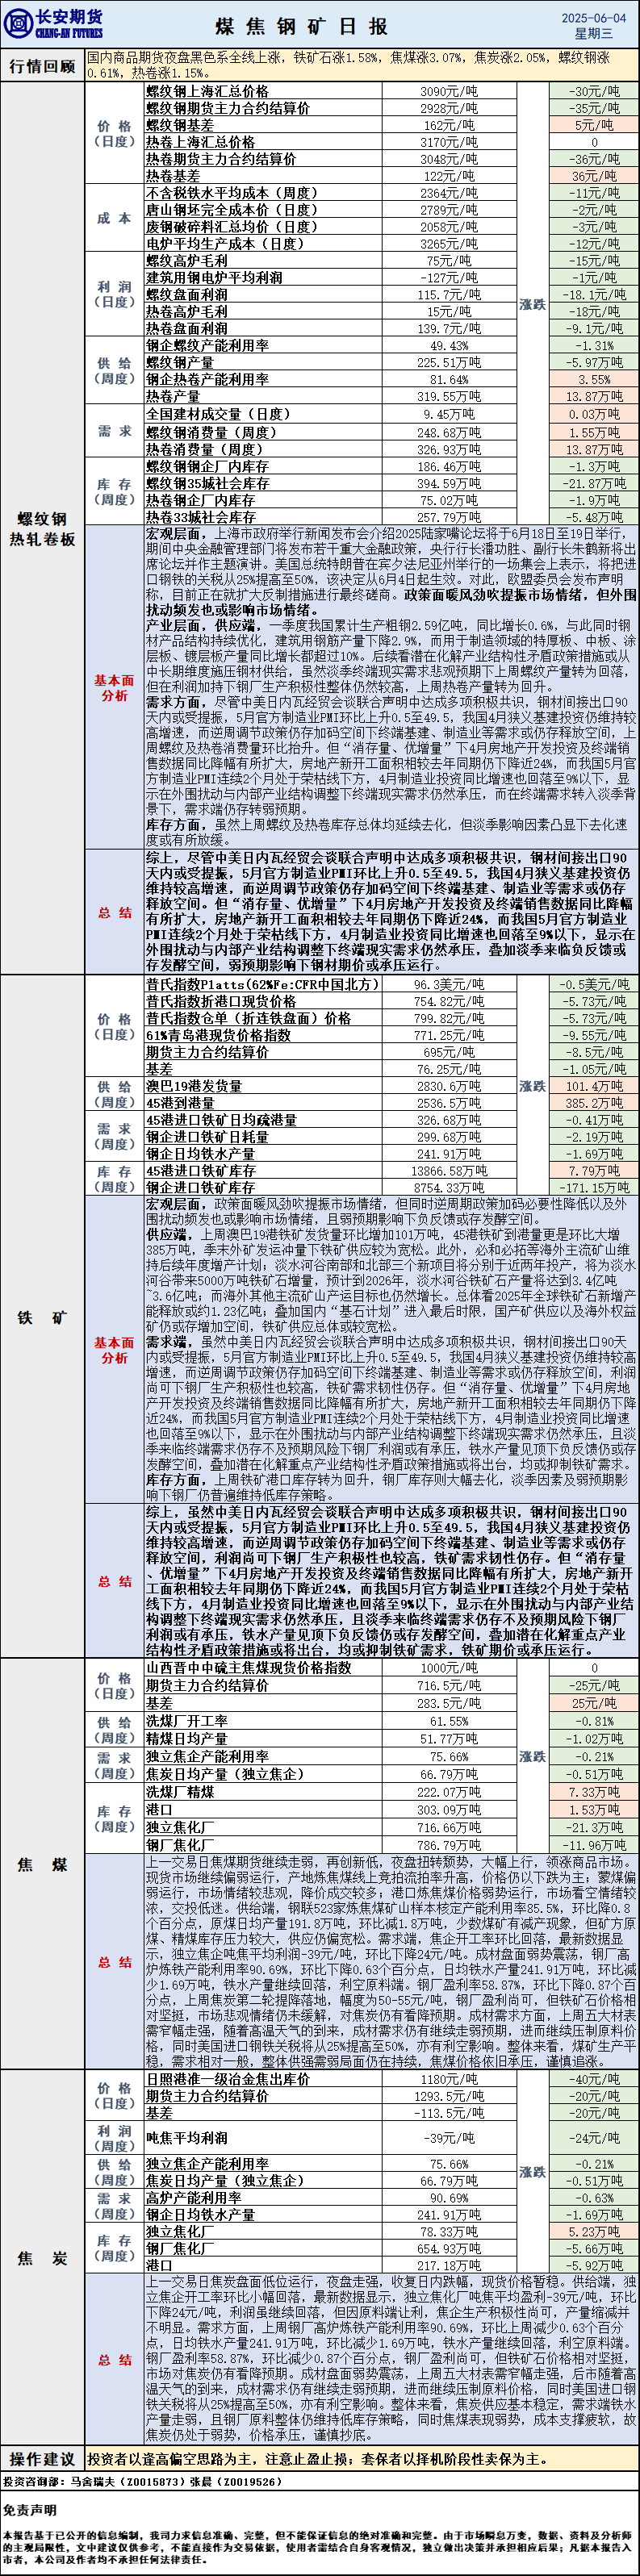Select the value 3170元/吨
This screenshot has width=640, height=2576.
coord(448,142)
